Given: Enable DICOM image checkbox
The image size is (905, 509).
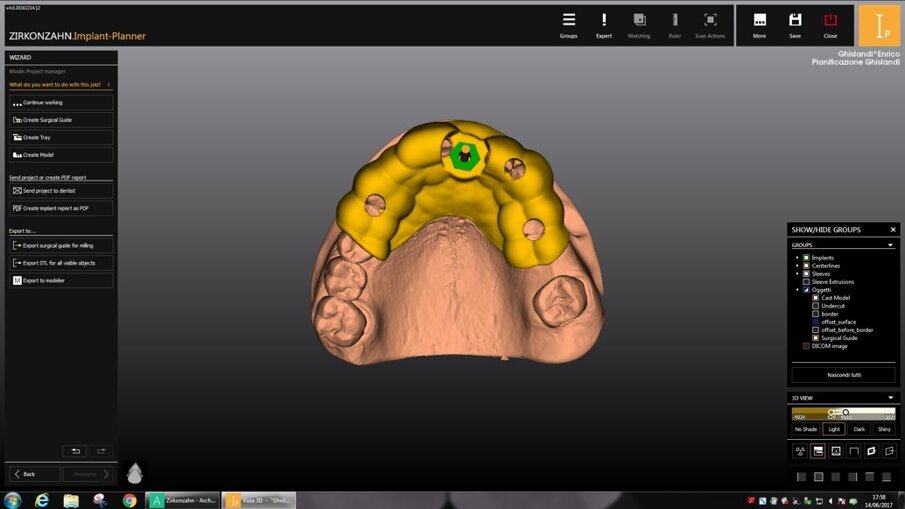Looking at the screenshot, I should click(x=806, y=346).
